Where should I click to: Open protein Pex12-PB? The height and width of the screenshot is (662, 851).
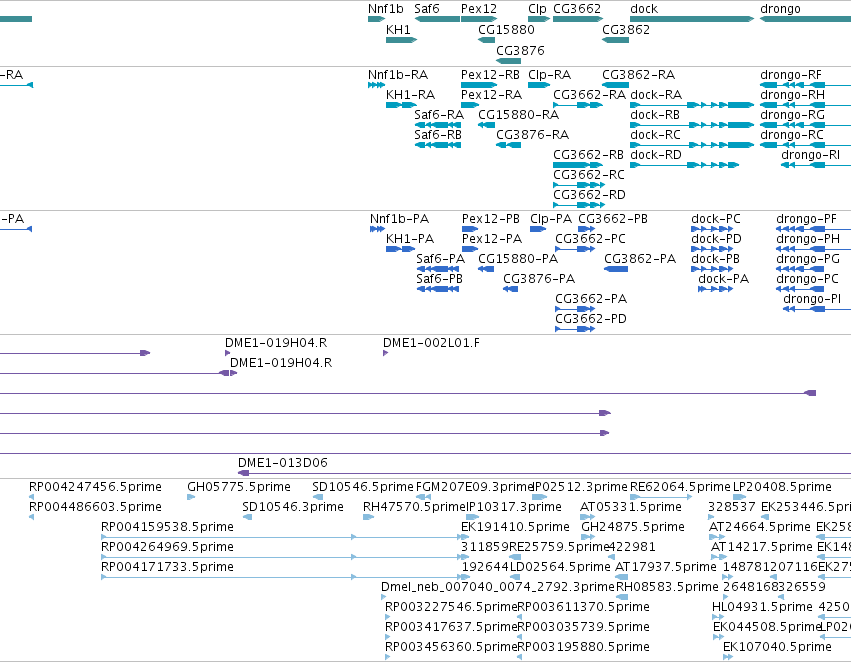click(491, 219)
